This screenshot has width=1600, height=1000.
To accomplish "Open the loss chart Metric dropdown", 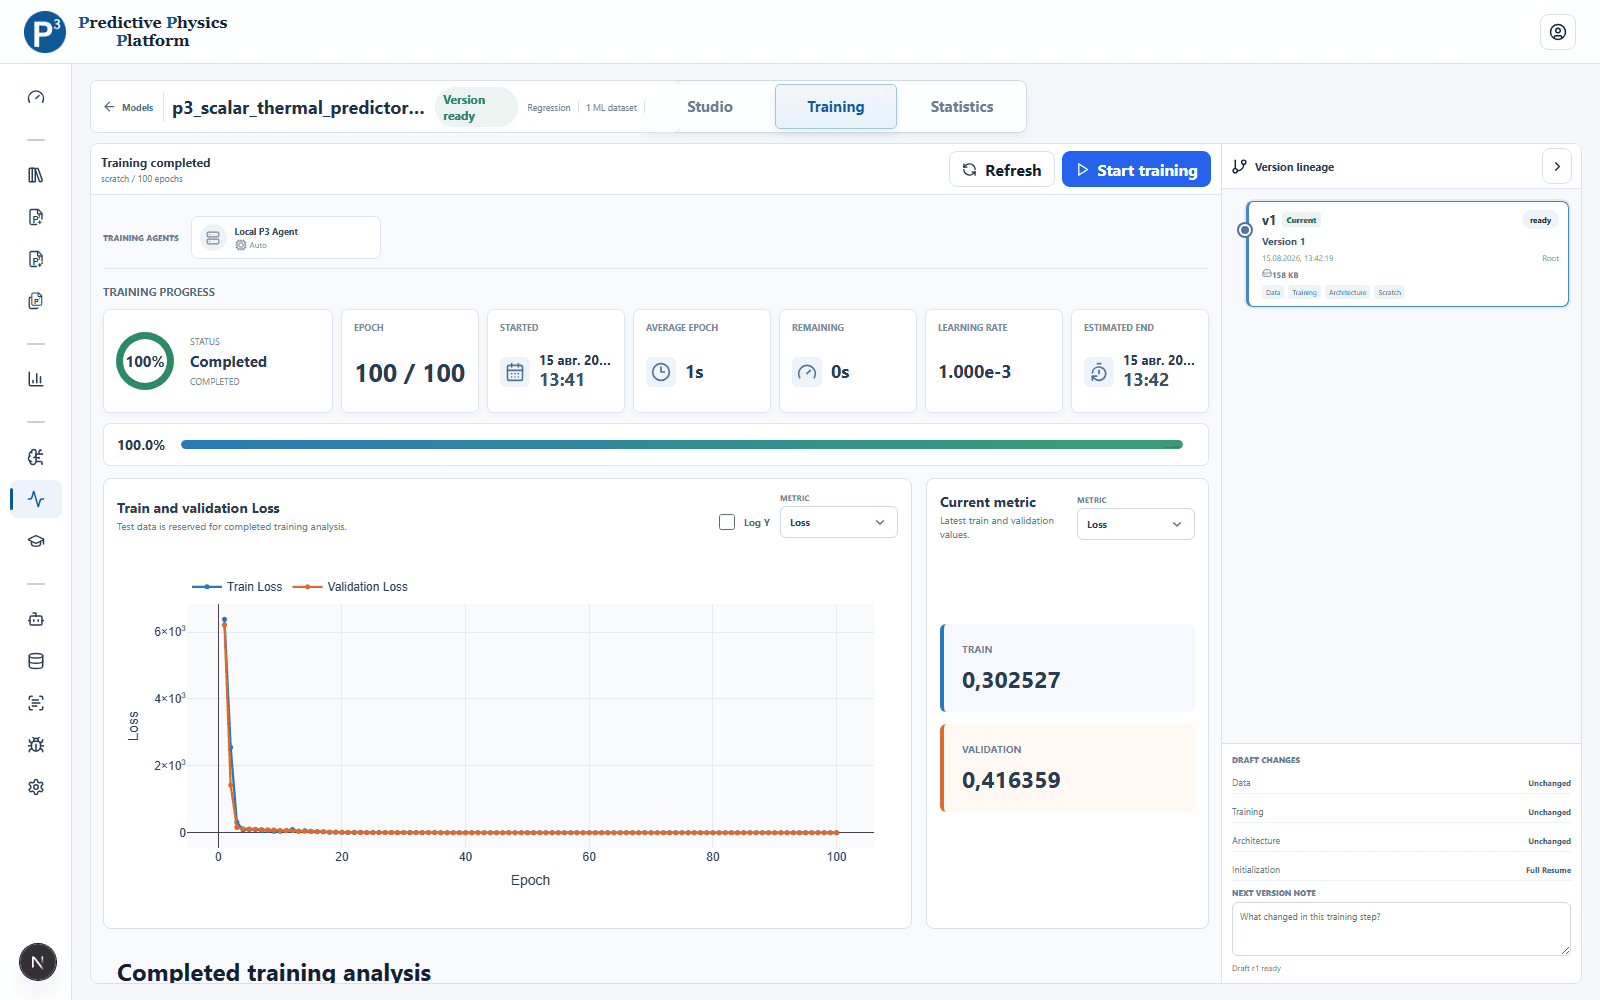I will click(838, 522).
